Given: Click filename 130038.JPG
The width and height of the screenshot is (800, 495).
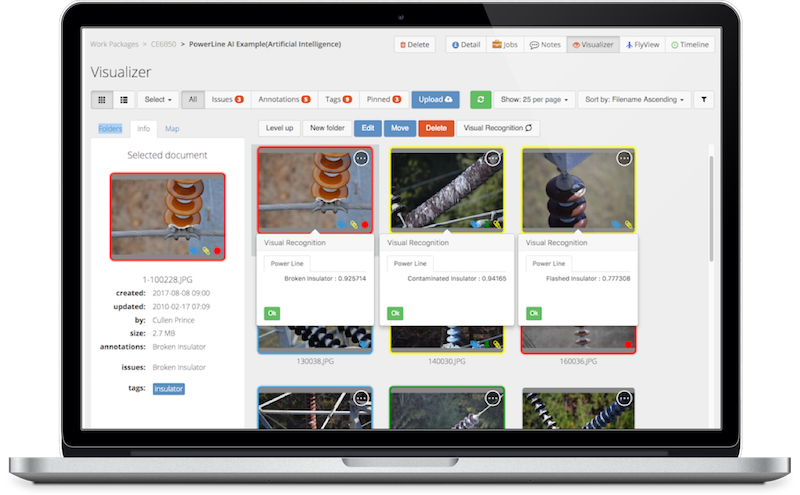Looking at the screenshot, I should pyautogui.click(x=315, y=361).
